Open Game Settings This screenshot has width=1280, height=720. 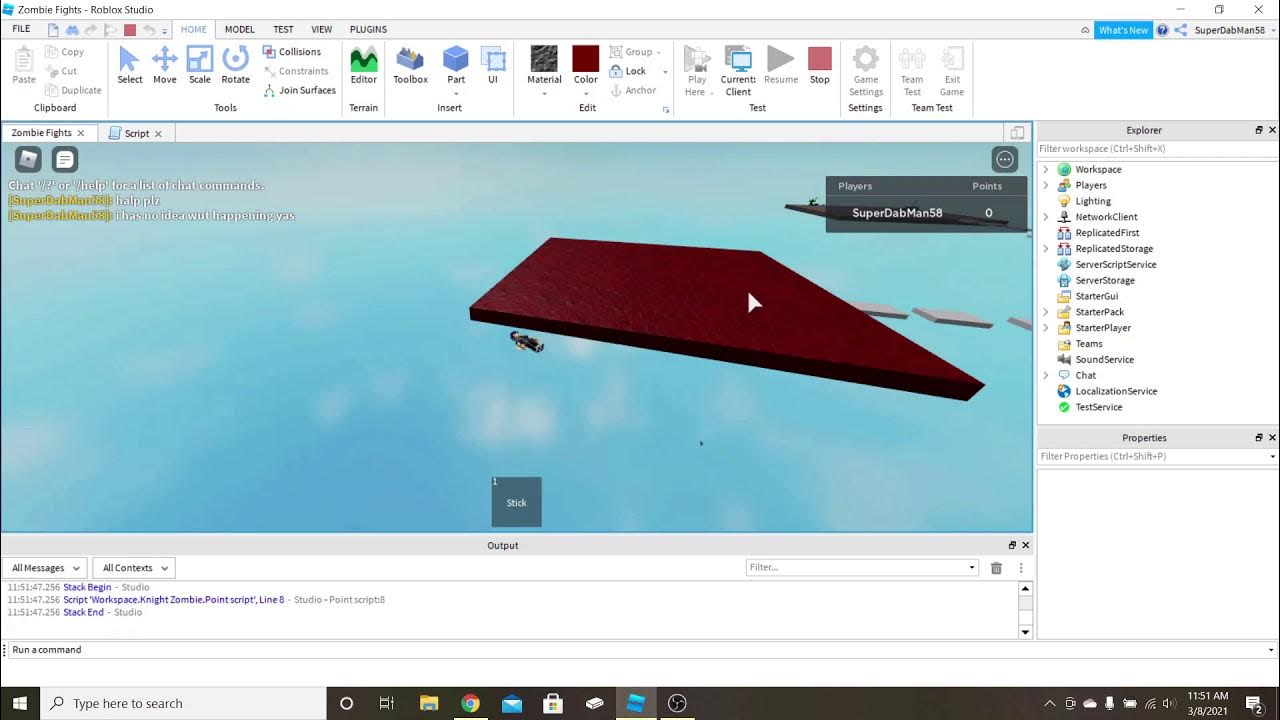coord(866,70)
